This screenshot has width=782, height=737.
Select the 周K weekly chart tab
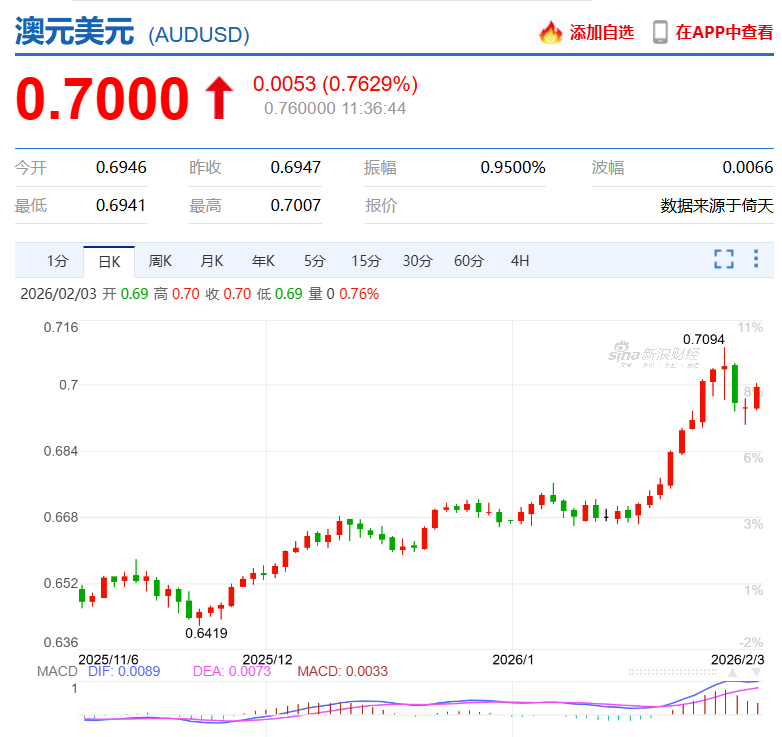click(x=160, y=261)
